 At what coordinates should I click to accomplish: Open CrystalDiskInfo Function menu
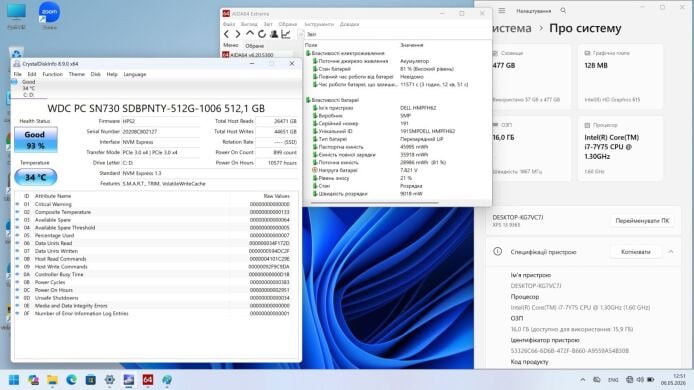(52, 74)
